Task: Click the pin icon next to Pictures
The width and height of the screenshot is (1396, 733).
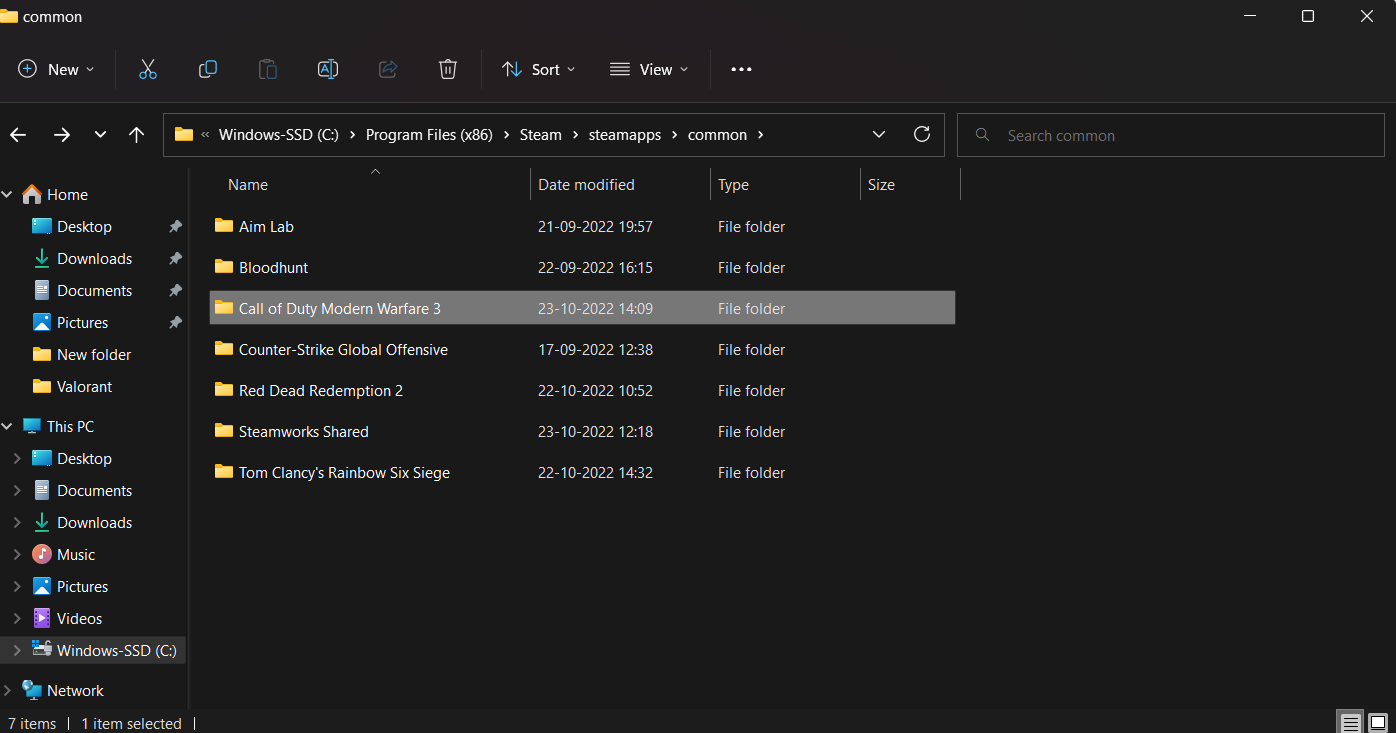Action: pyautogui.click(x=175, y=323)
